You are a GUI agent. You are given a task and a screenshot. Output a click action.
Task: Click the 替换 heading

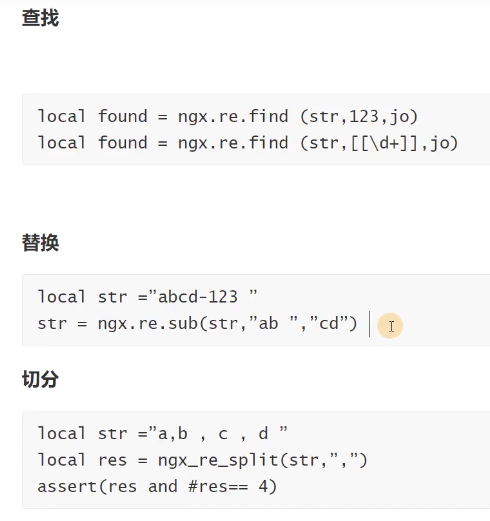[40, 242]
